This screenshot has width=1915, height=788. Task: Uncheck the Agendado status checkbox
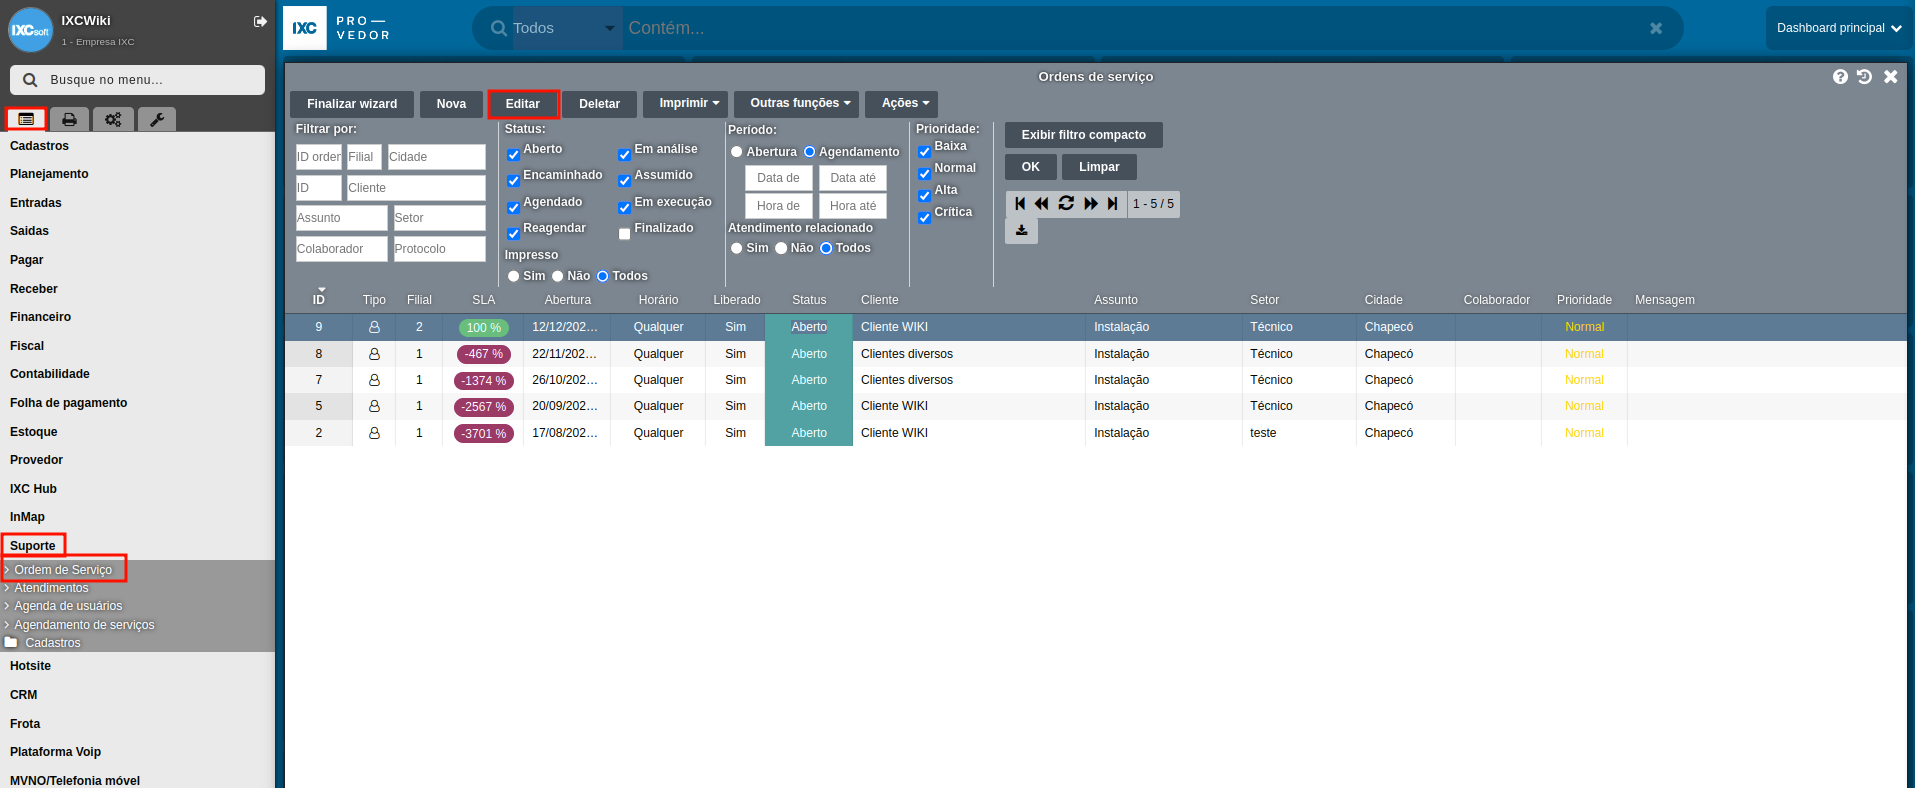pyautogui.click(x=513, y=208)
